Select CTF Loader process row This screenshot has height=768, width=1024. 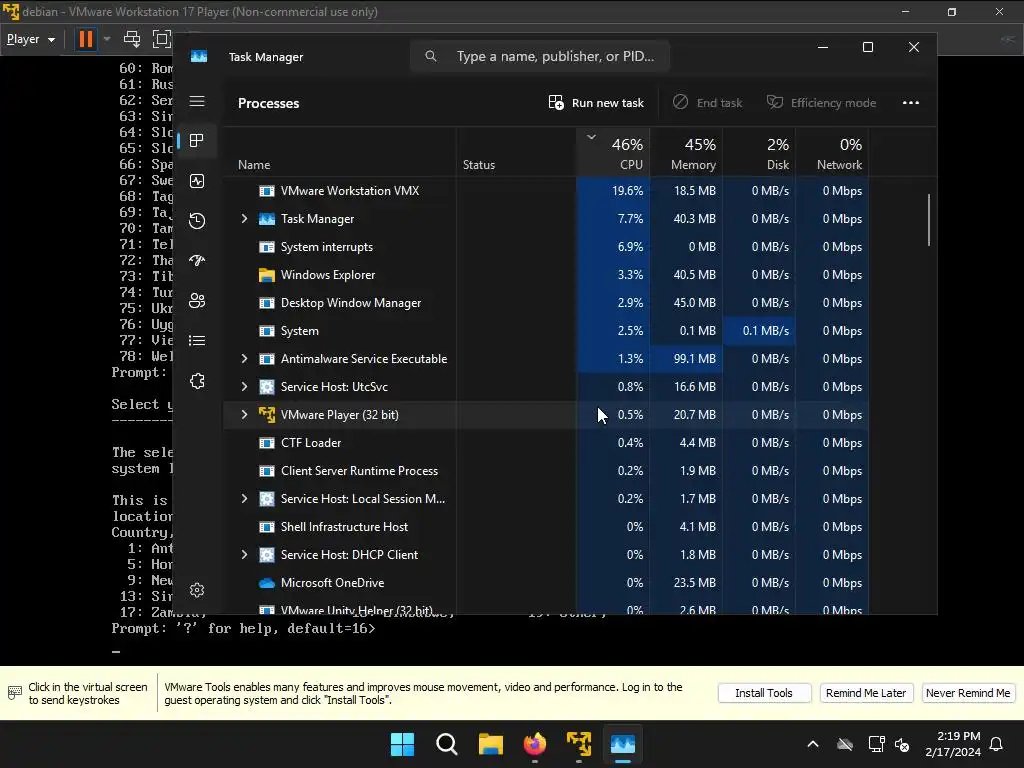546,443
